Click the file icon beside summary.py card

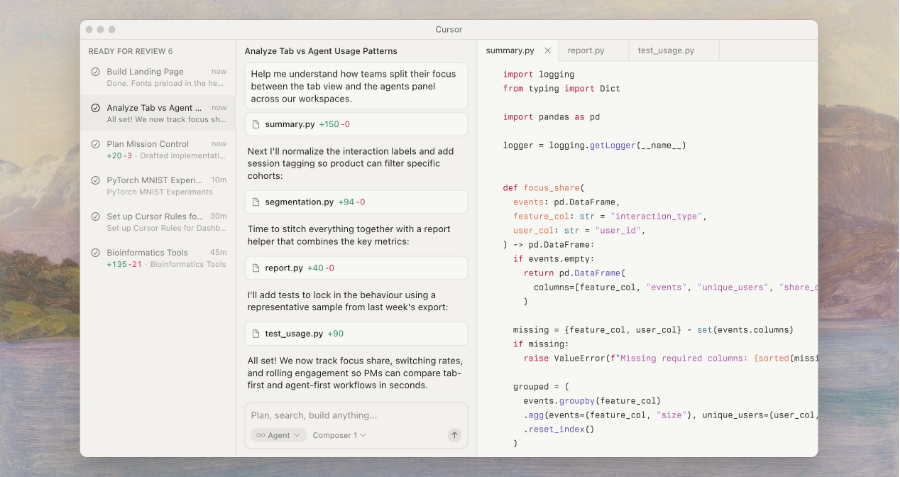click(256, 124)
